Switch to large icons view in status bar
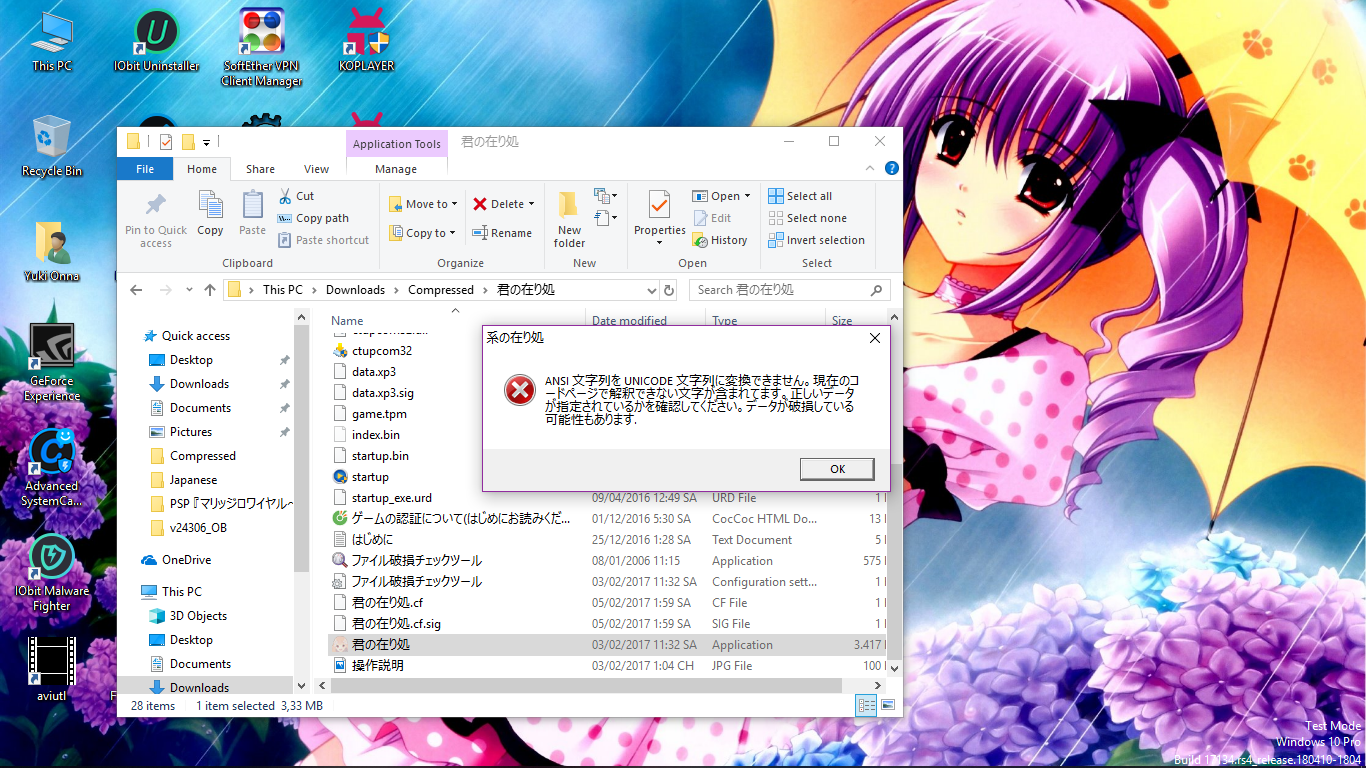This screenshot has width=1366, height=768. pyautogui.click(x=887, y=705)
